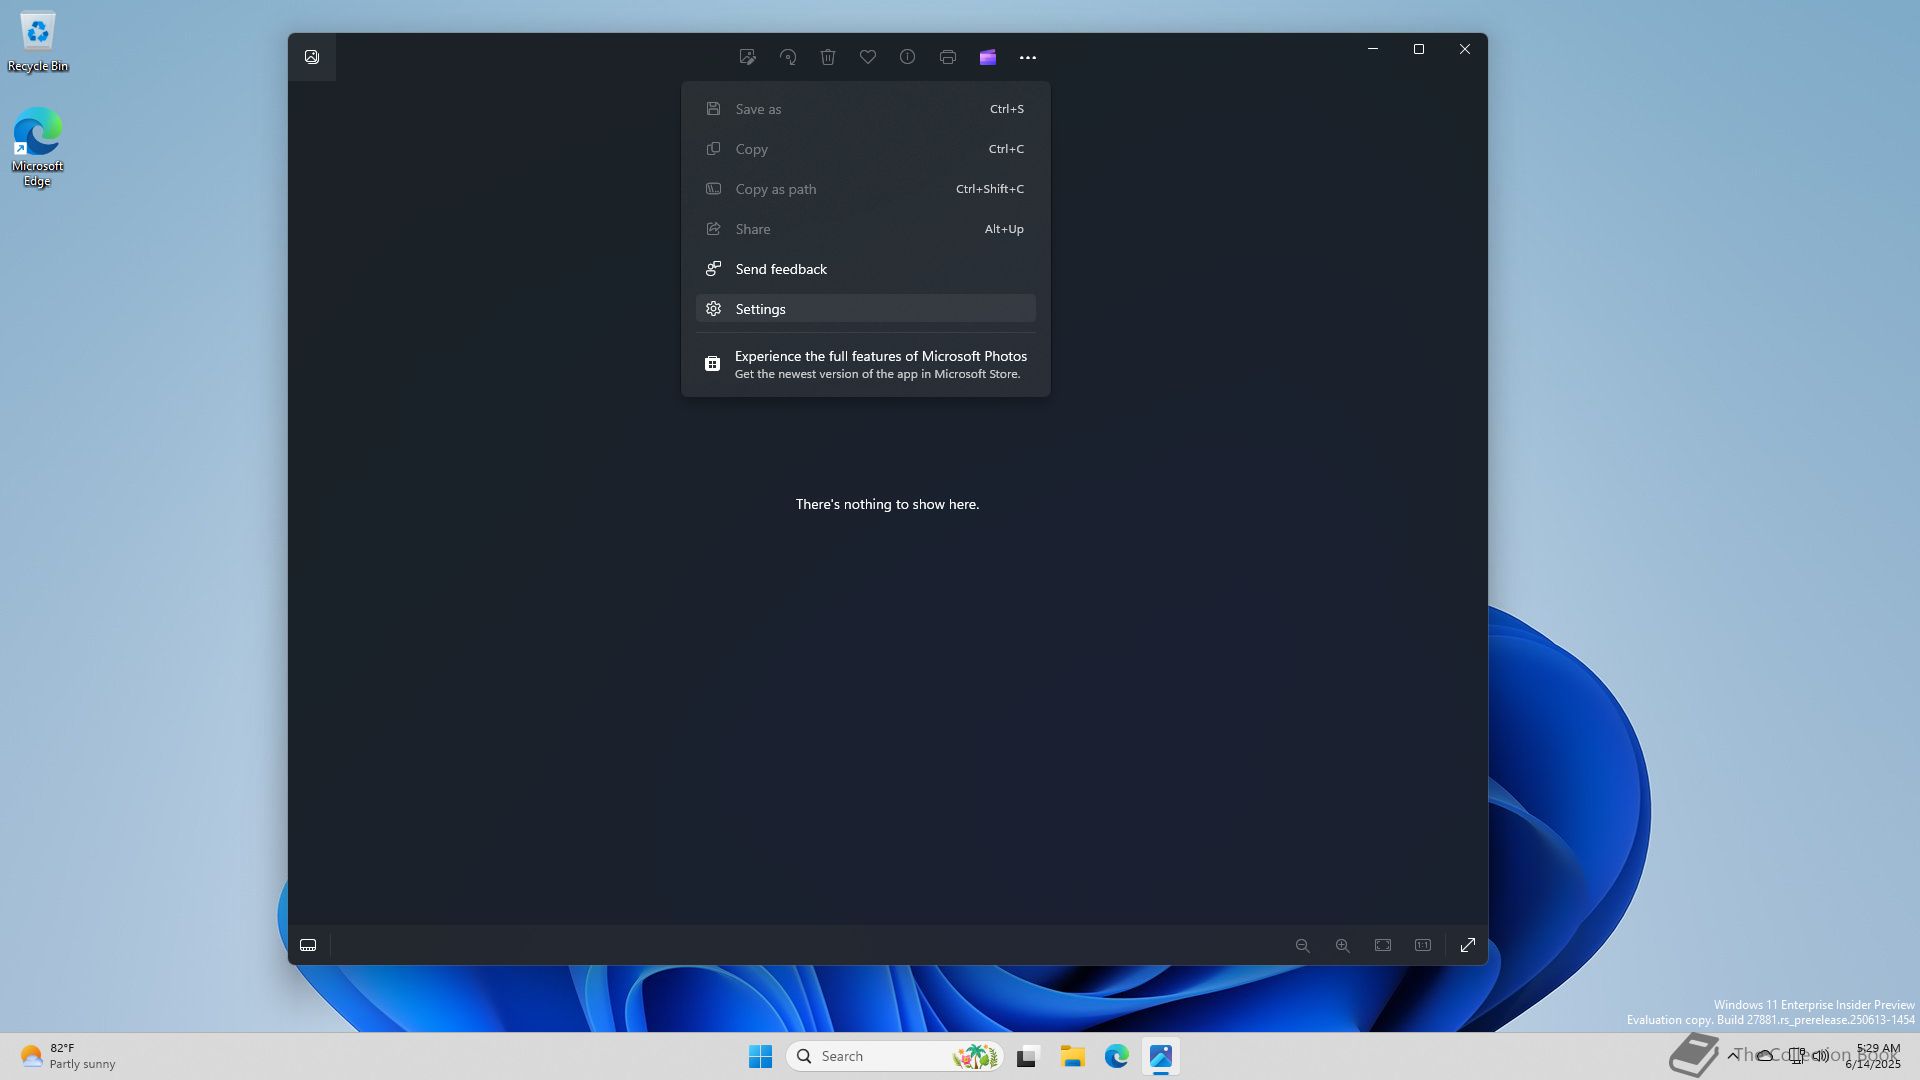Collapse the See more three-dots menu
The image size is (1920, 1080).
[1028, 57]
